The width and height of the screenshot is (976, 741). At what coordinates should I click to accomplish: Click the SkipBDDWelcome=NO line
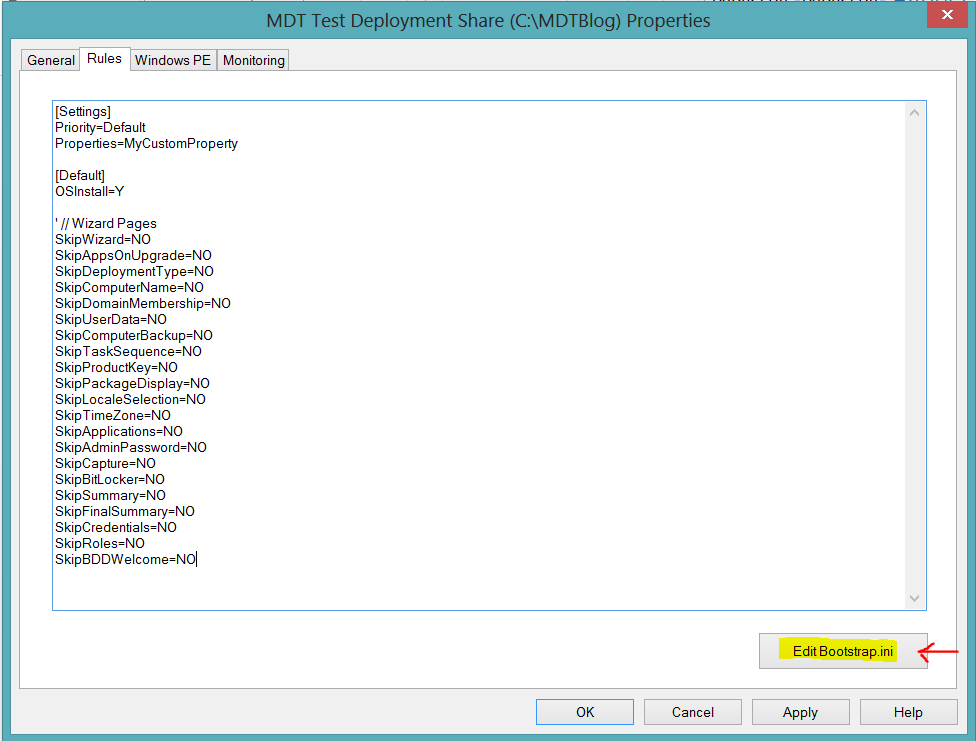125,560
